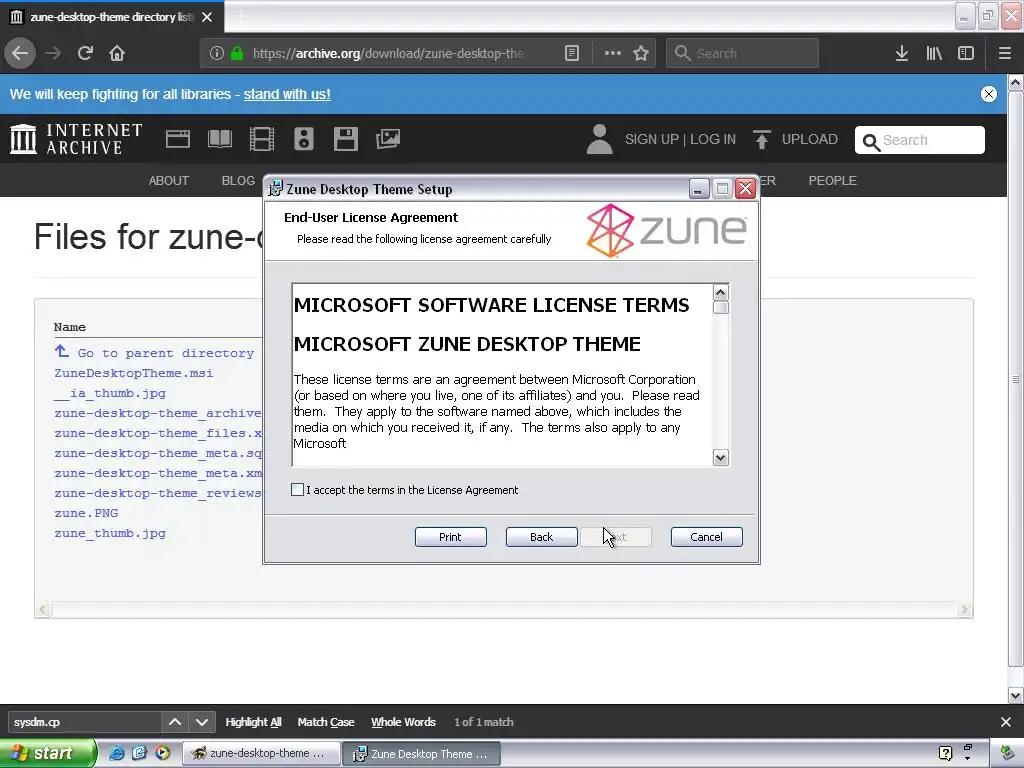Image resolution: width=1024 pixels, height=768 pixels.
Task: Click the Back button in setup dialog
Action: [541, 537]
